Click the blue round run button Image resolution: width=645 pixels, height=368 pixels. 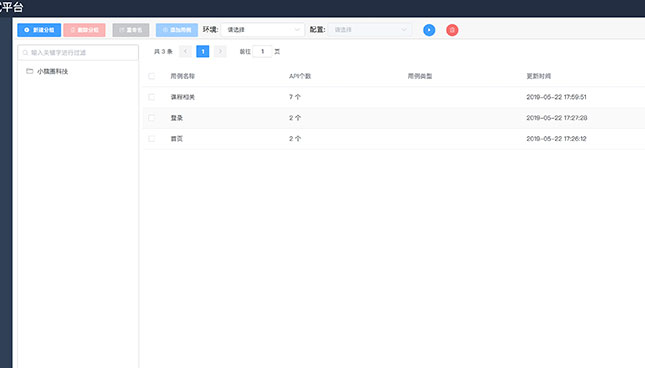(429, 30)
